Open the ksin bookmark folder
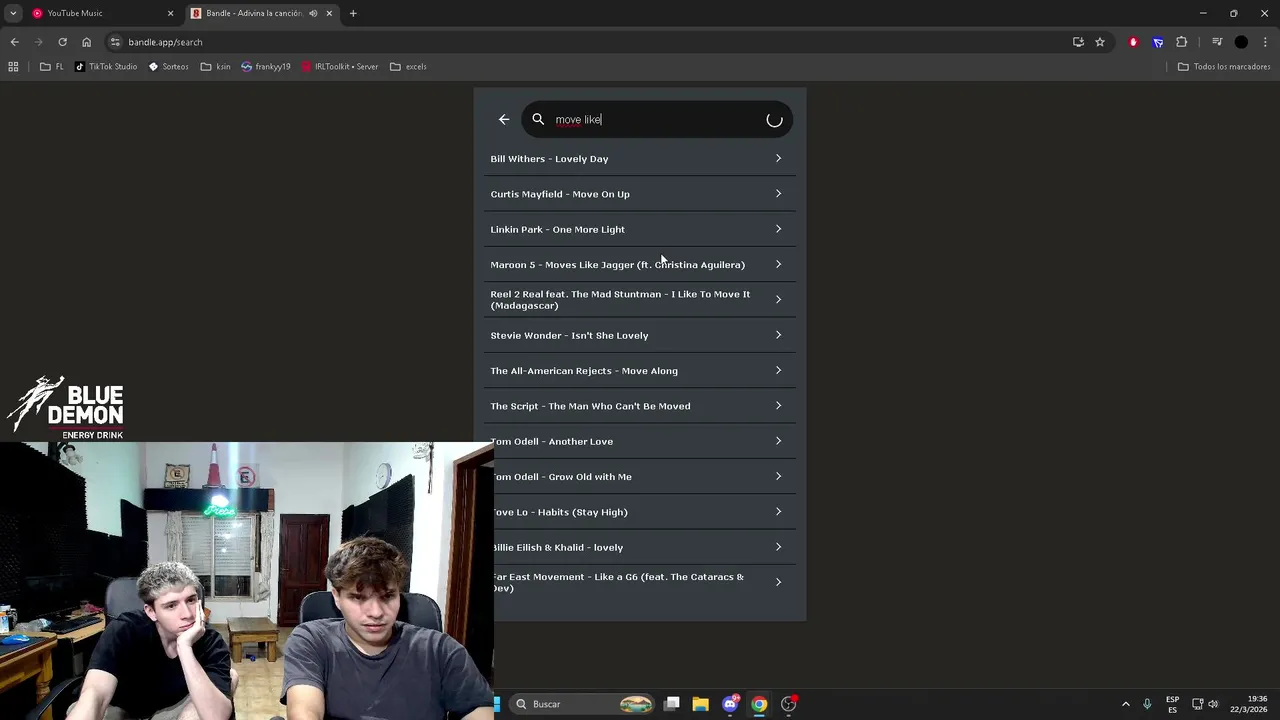This screenshot has height=720, width=1280. point(215,67)
